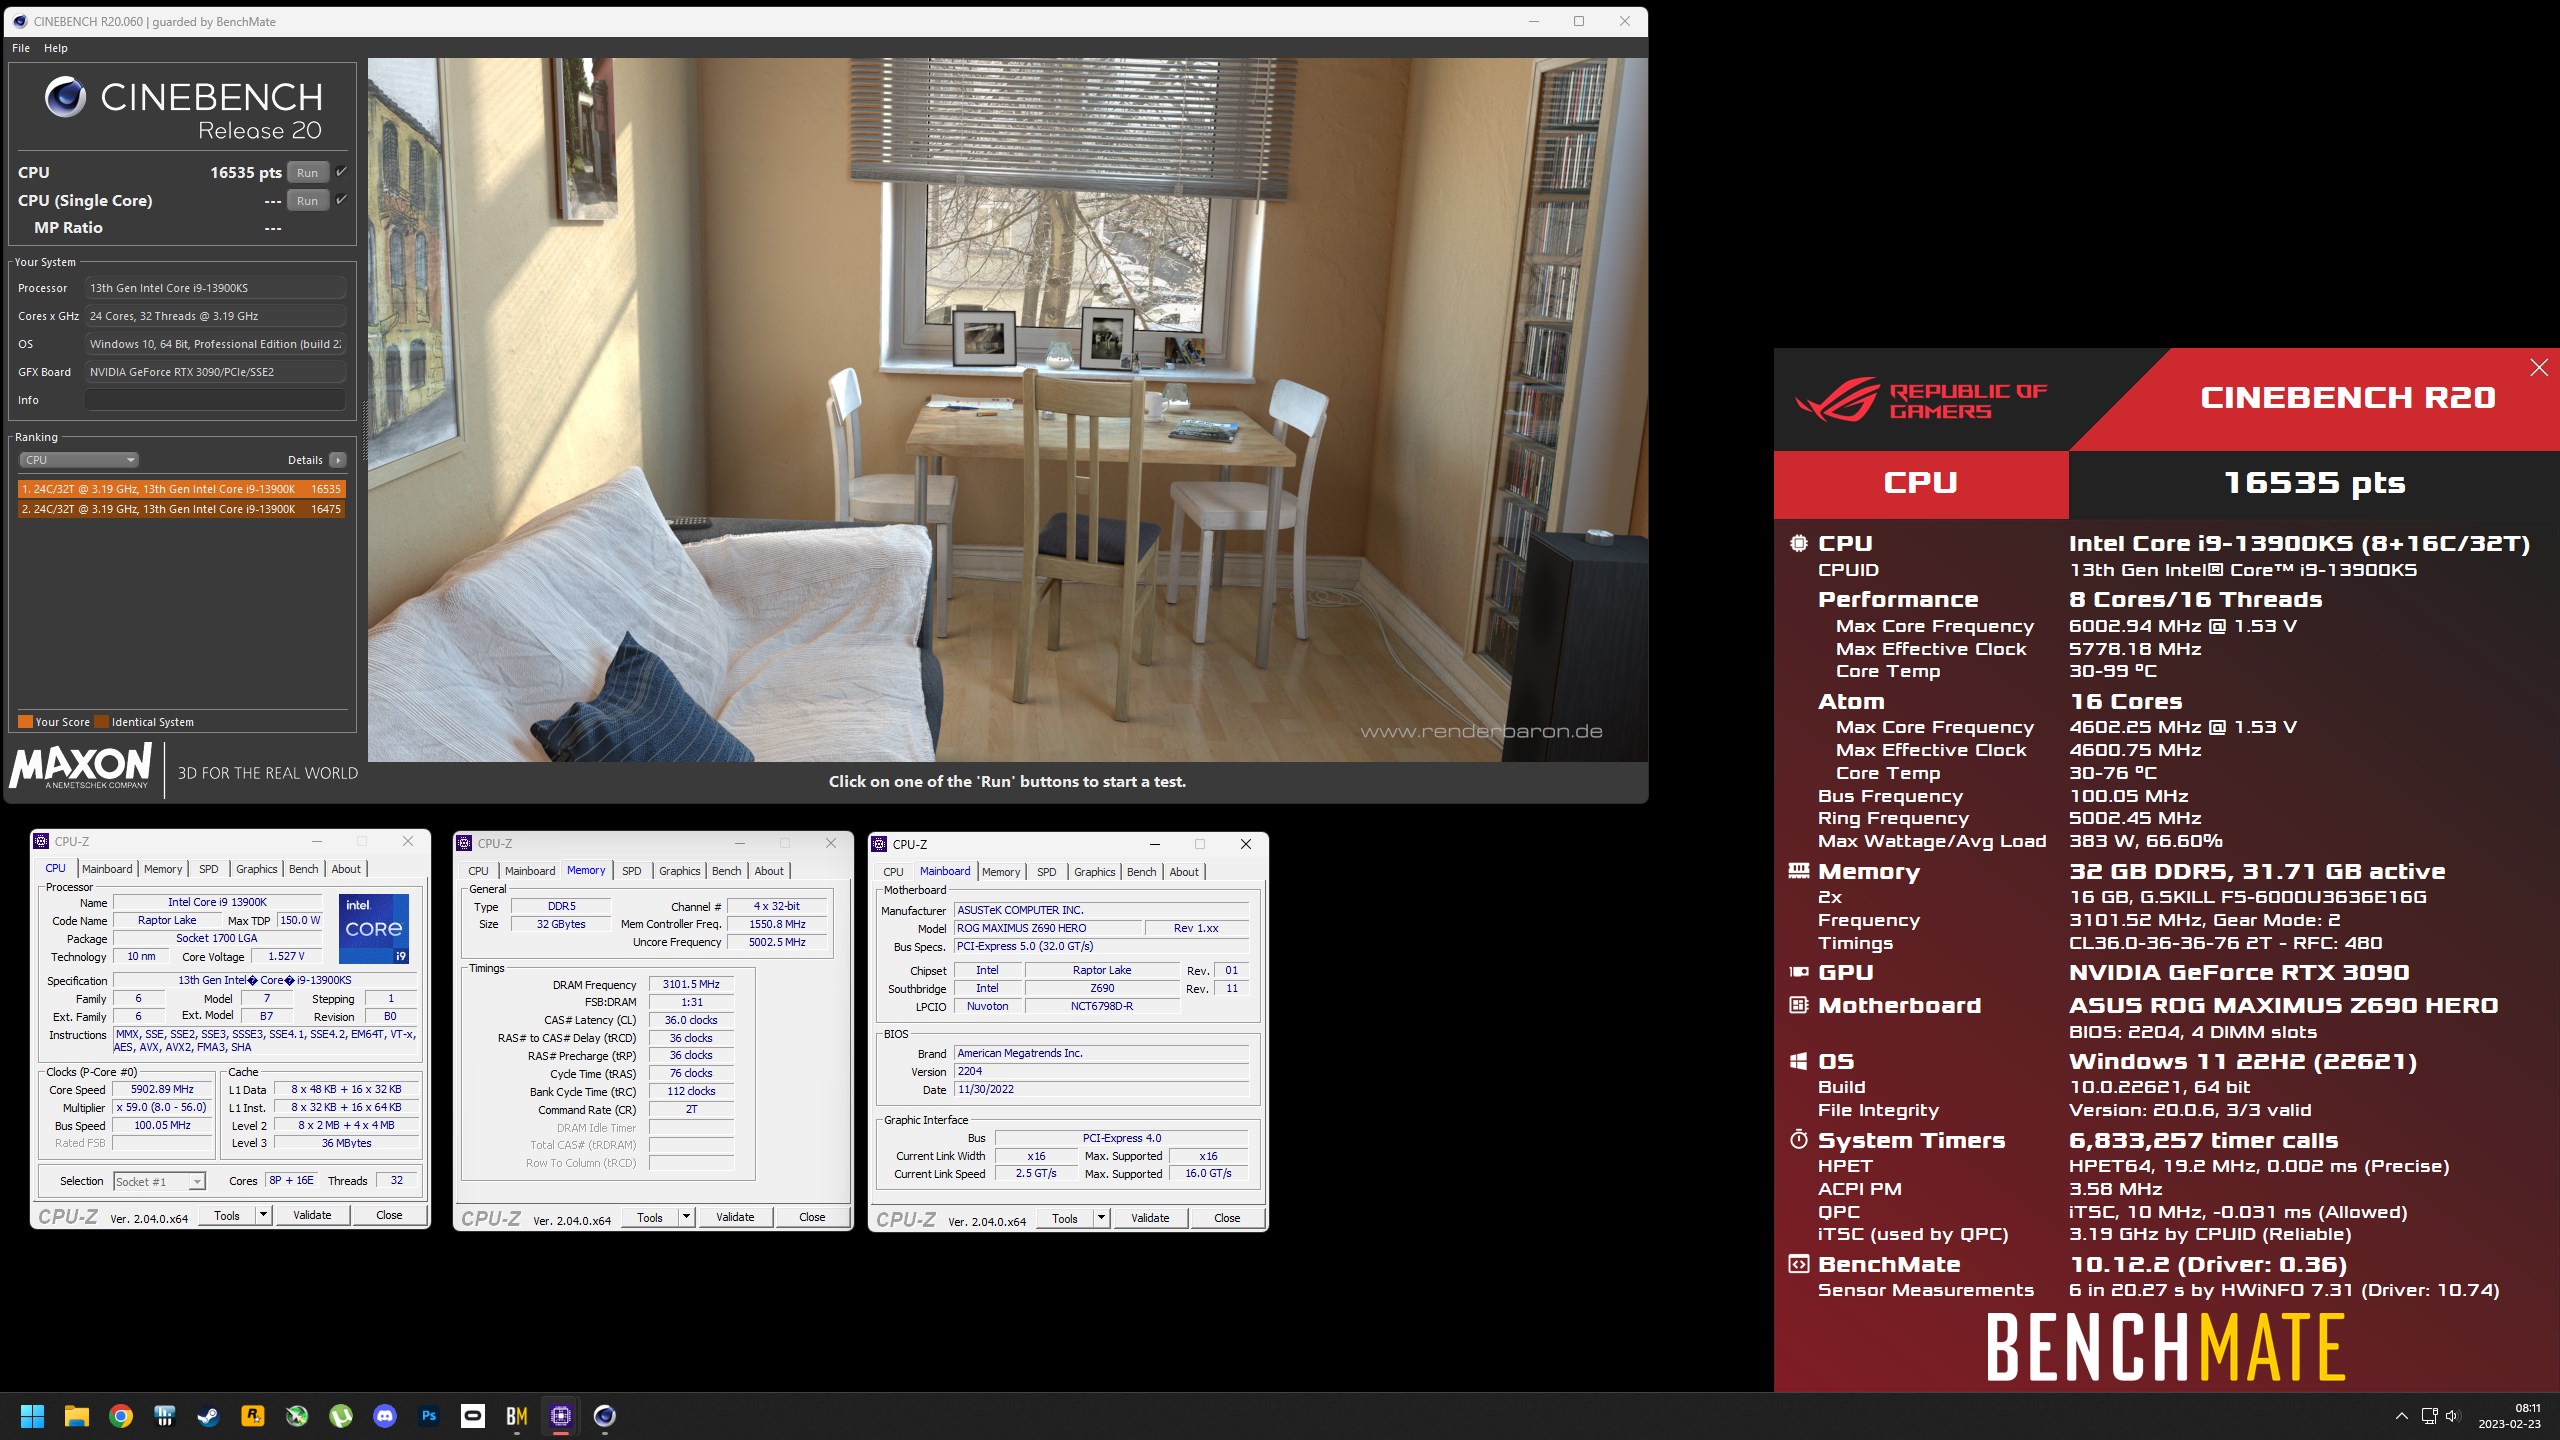The width and height of the screenshot is (2560, 1440).
Task: Click the Identical System legend swatch
Action: click(101, 722)
